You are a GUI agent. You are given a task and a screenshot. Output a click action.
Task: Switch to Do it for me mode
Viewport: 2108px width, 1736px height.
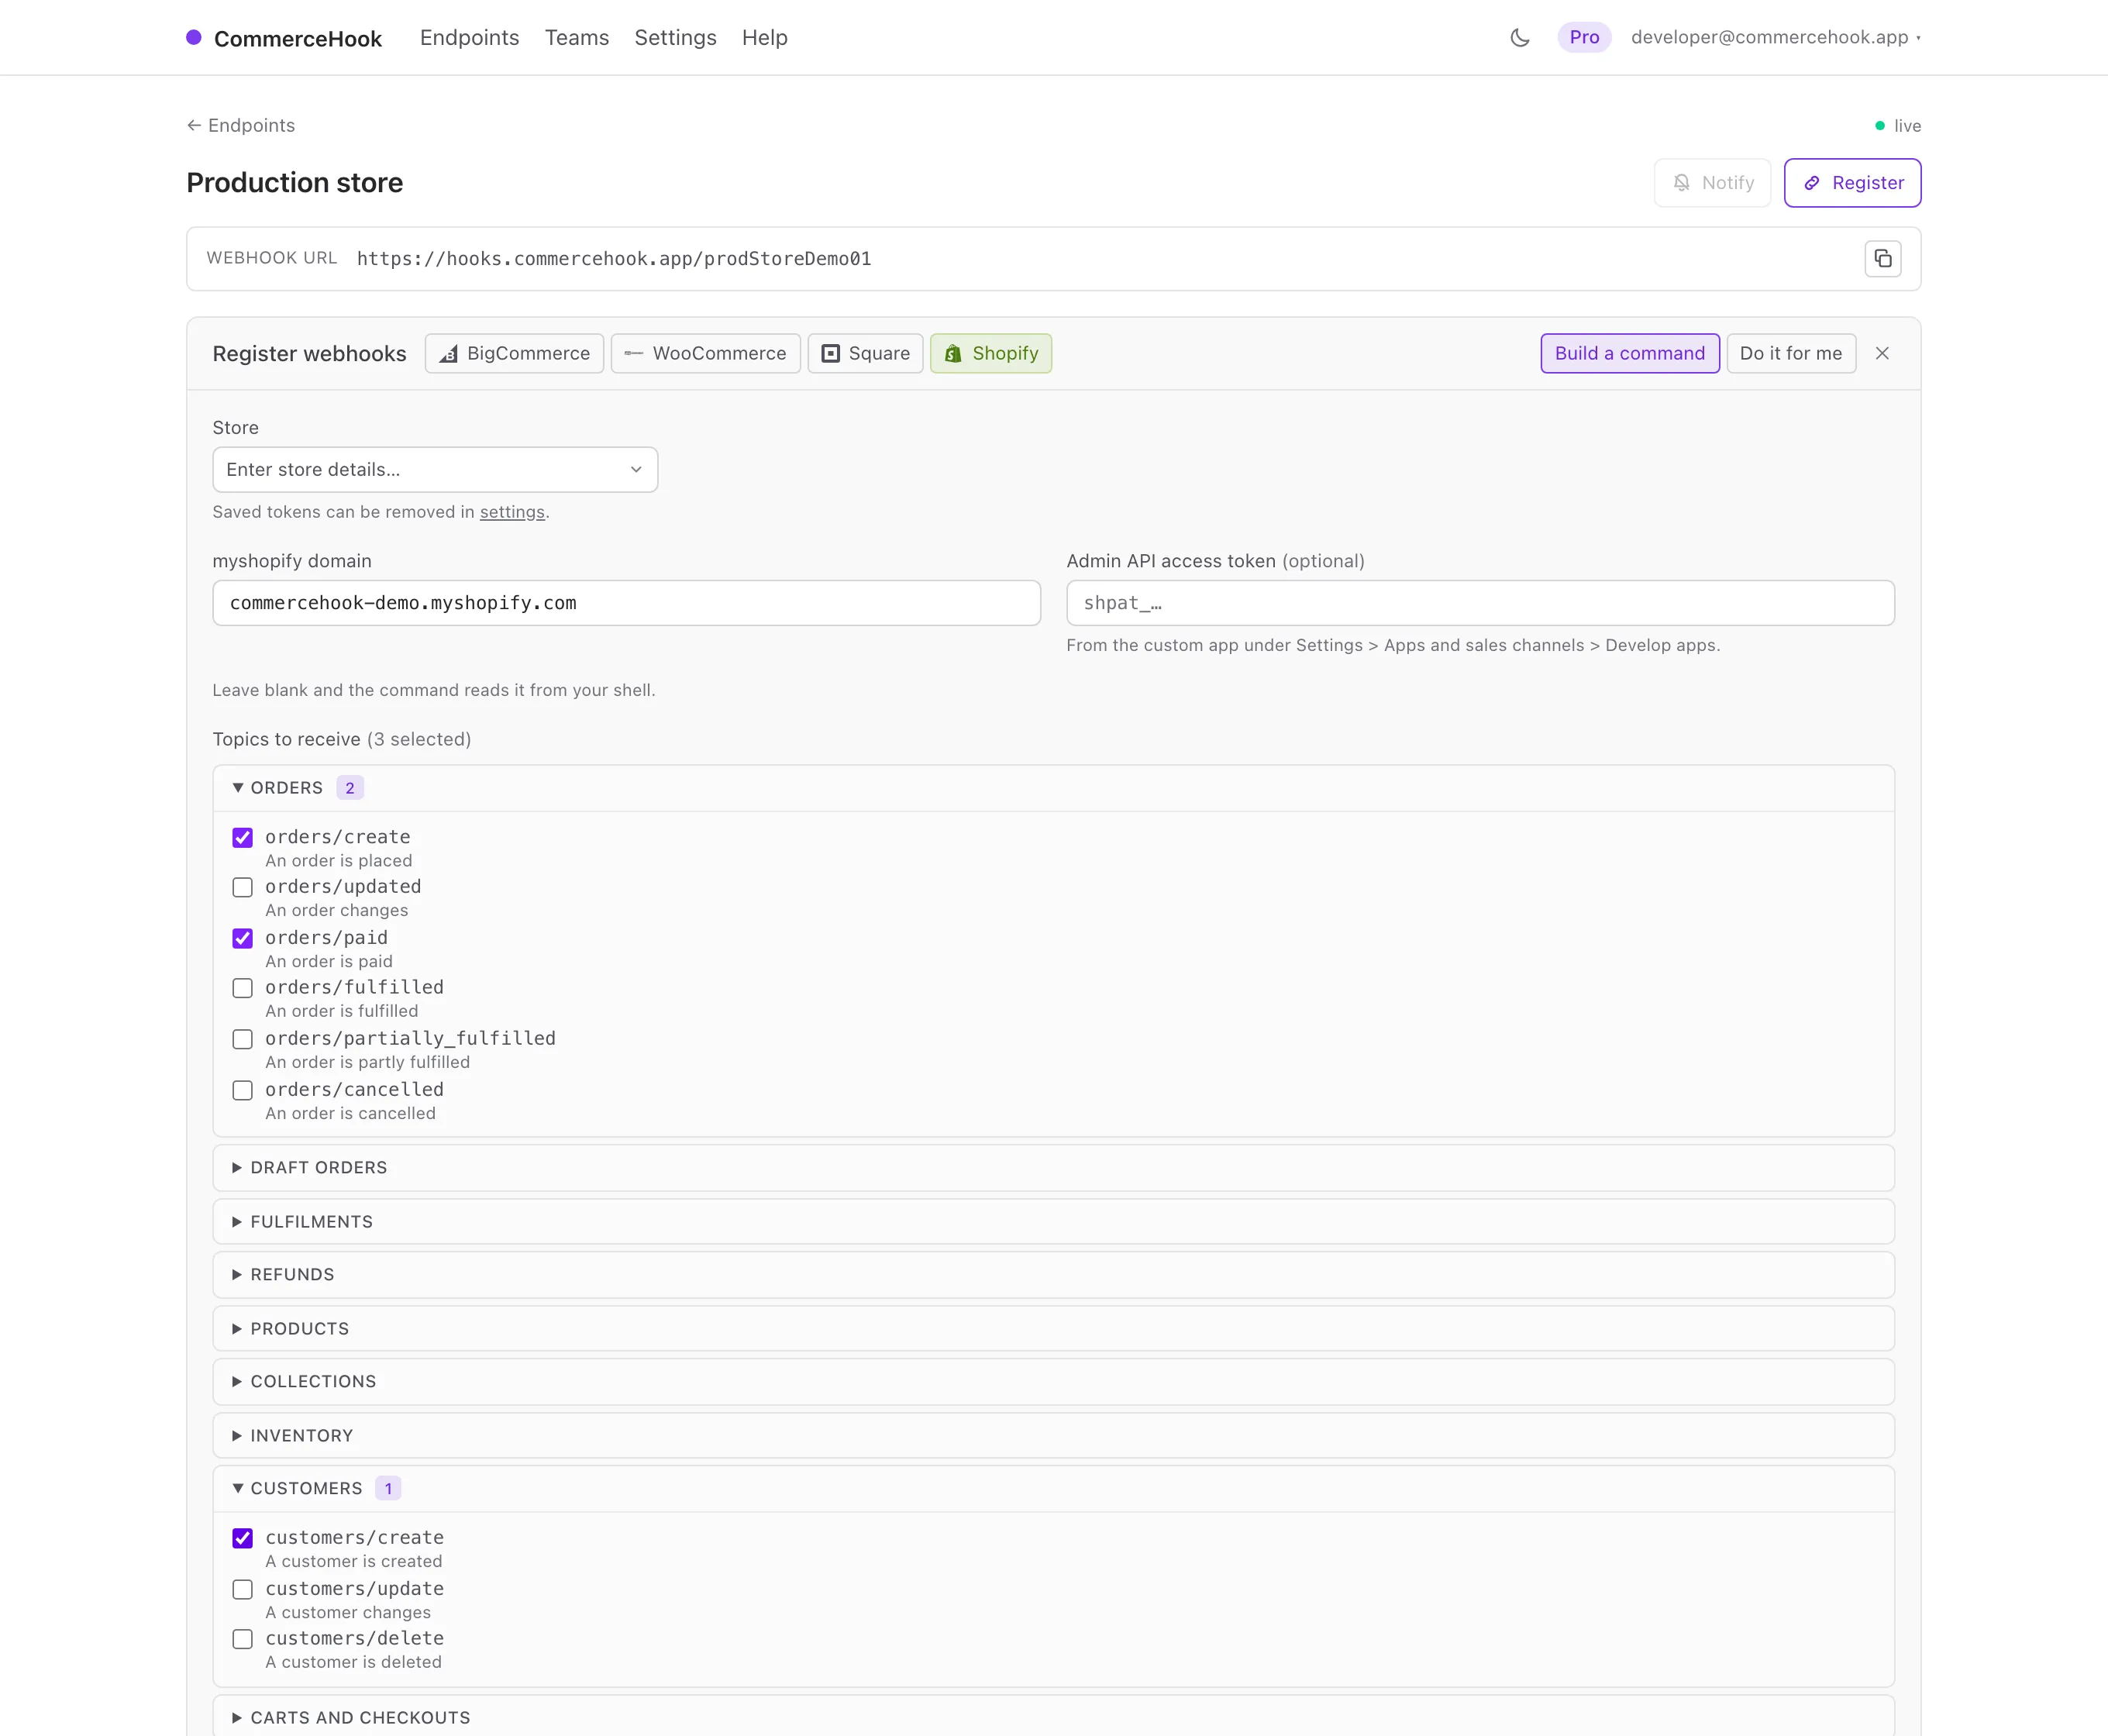(1790, 353)
